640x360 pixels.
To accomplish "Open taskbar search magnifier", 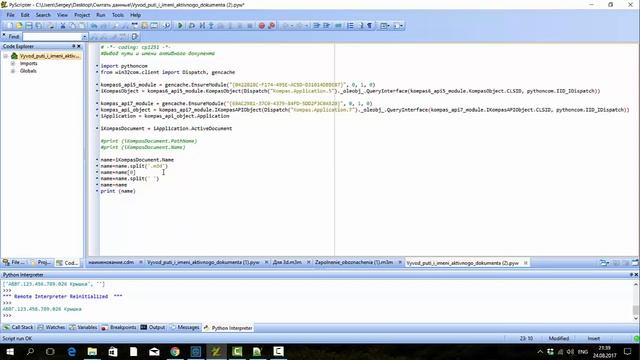I will [30, 351].
